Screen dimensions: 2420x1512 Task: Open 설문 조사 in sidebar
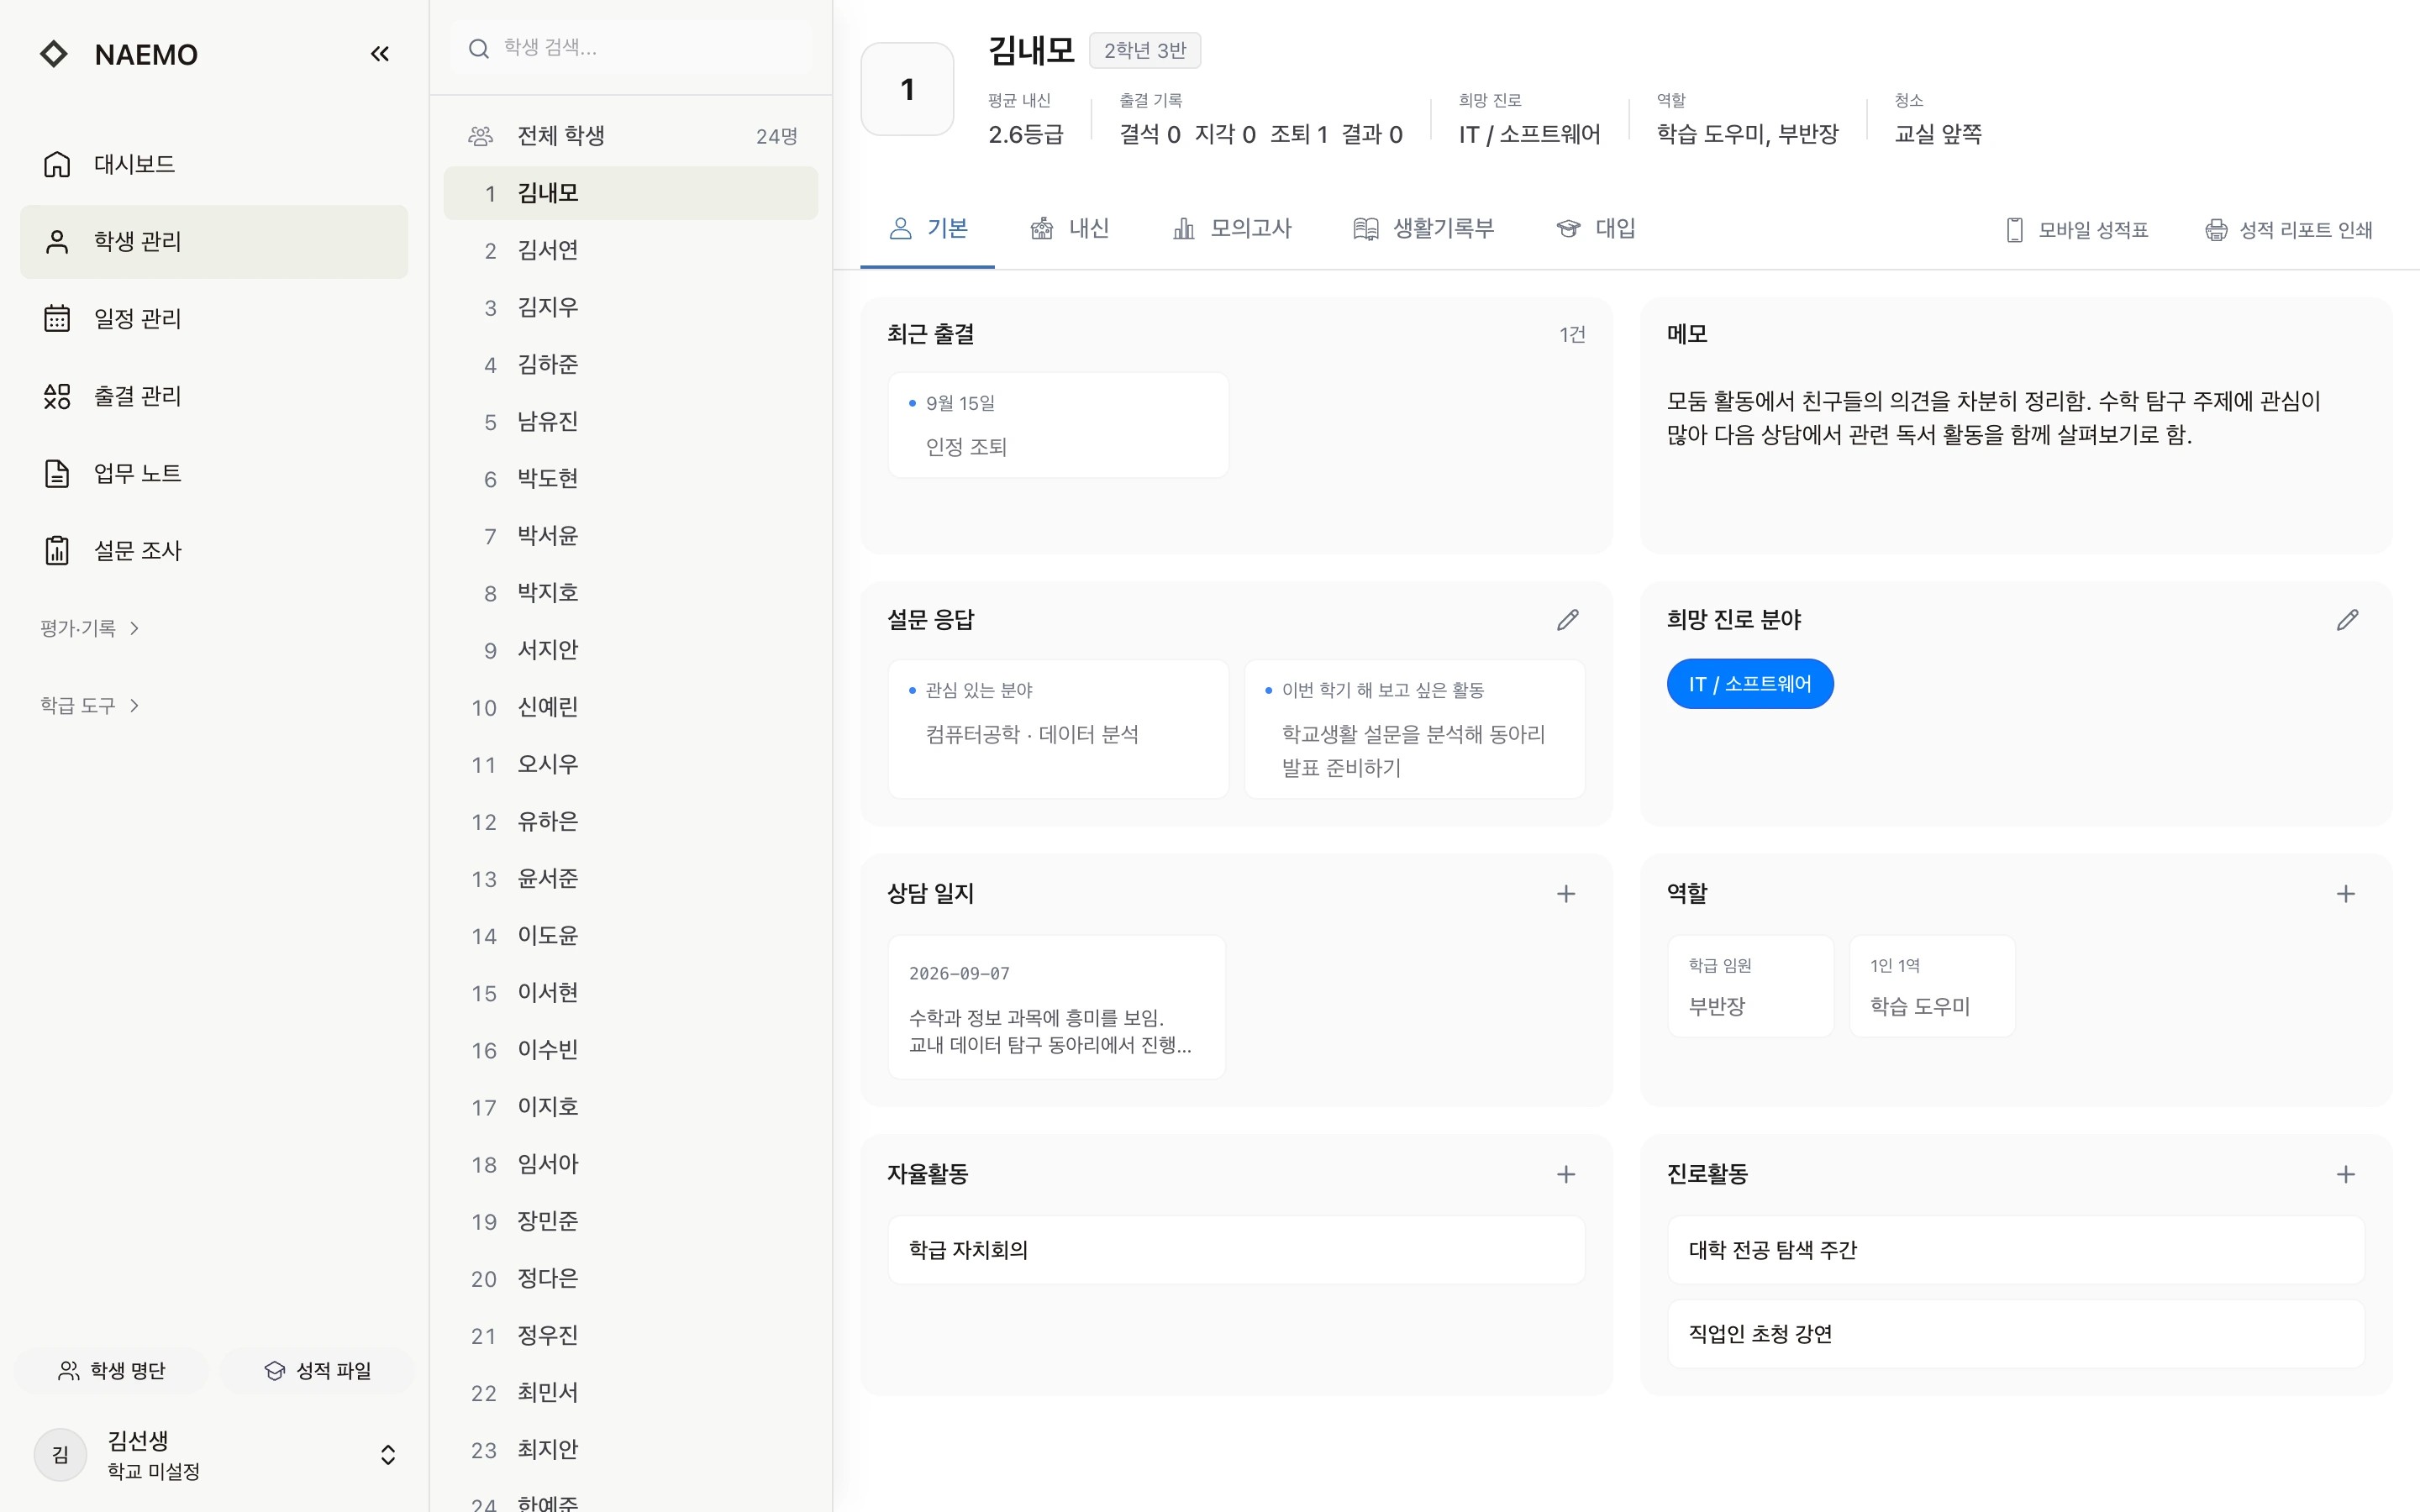(214, 550)
